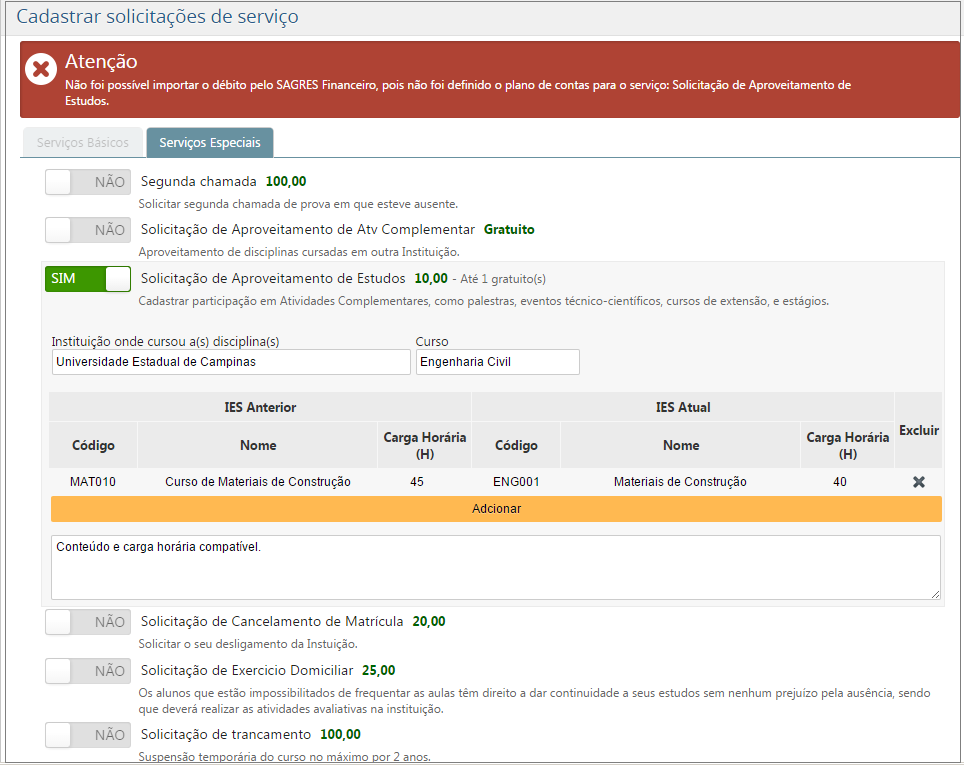This screenshot has width=964, height=765.
Task: Click the justification text area
Action: 496,565
